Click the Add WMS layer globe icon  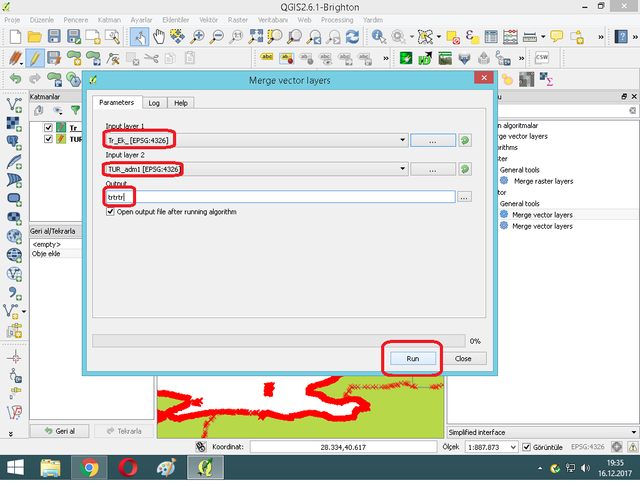14,237
